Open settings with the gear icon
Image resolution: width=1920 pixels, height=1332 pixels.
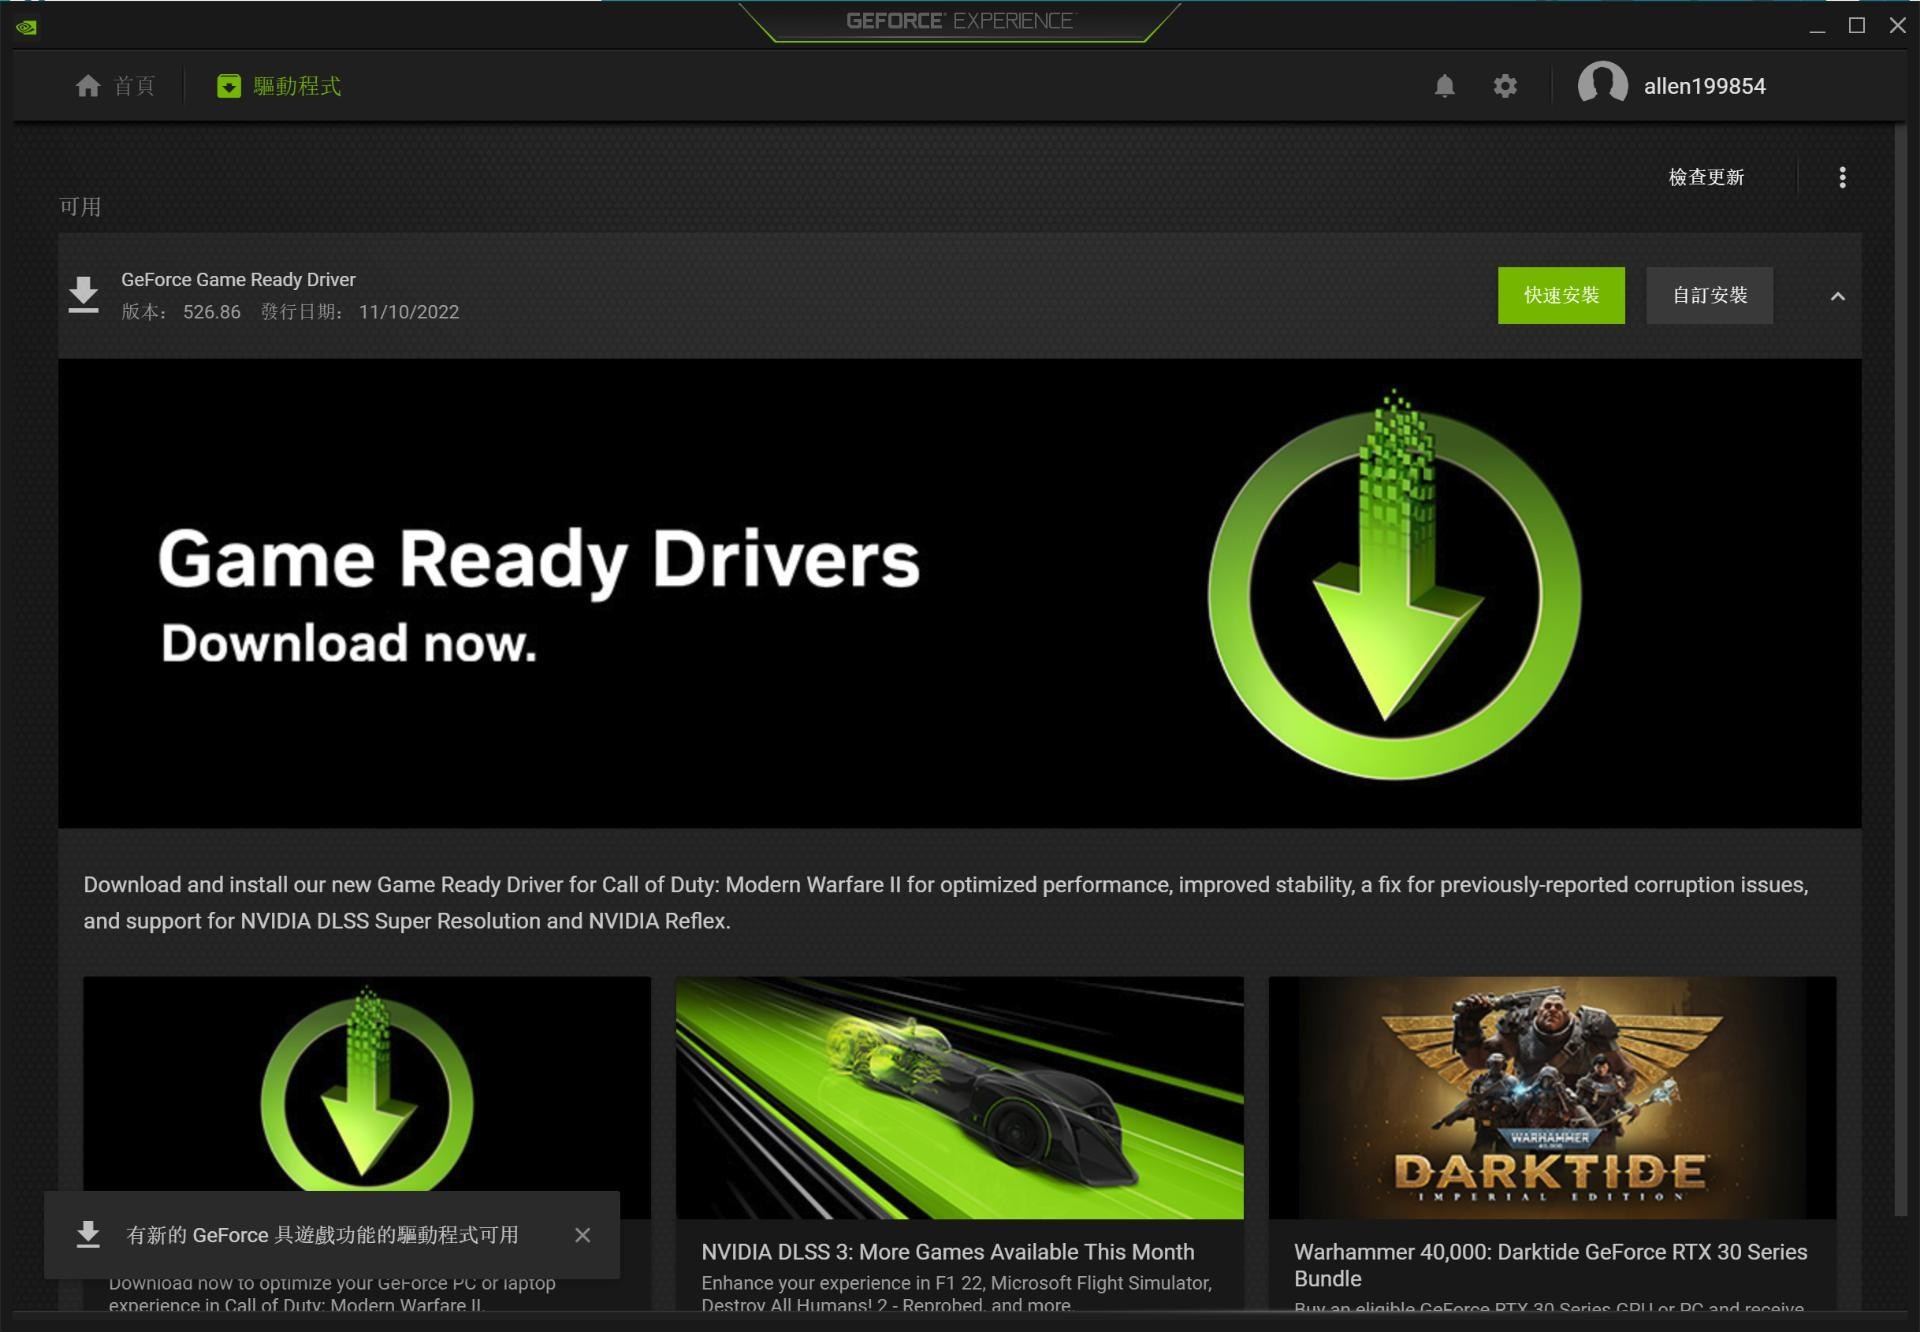click(1504, 86)
